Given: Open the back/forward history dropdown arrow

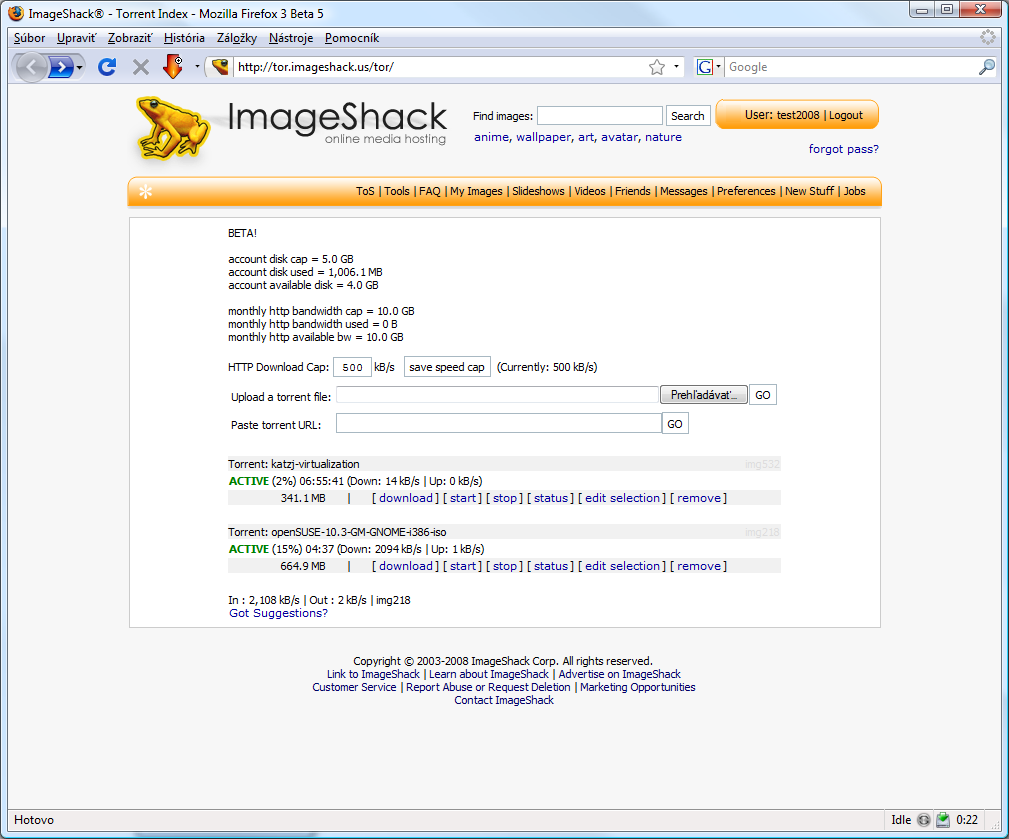Looking at the screenshot, I should [79, 67].
